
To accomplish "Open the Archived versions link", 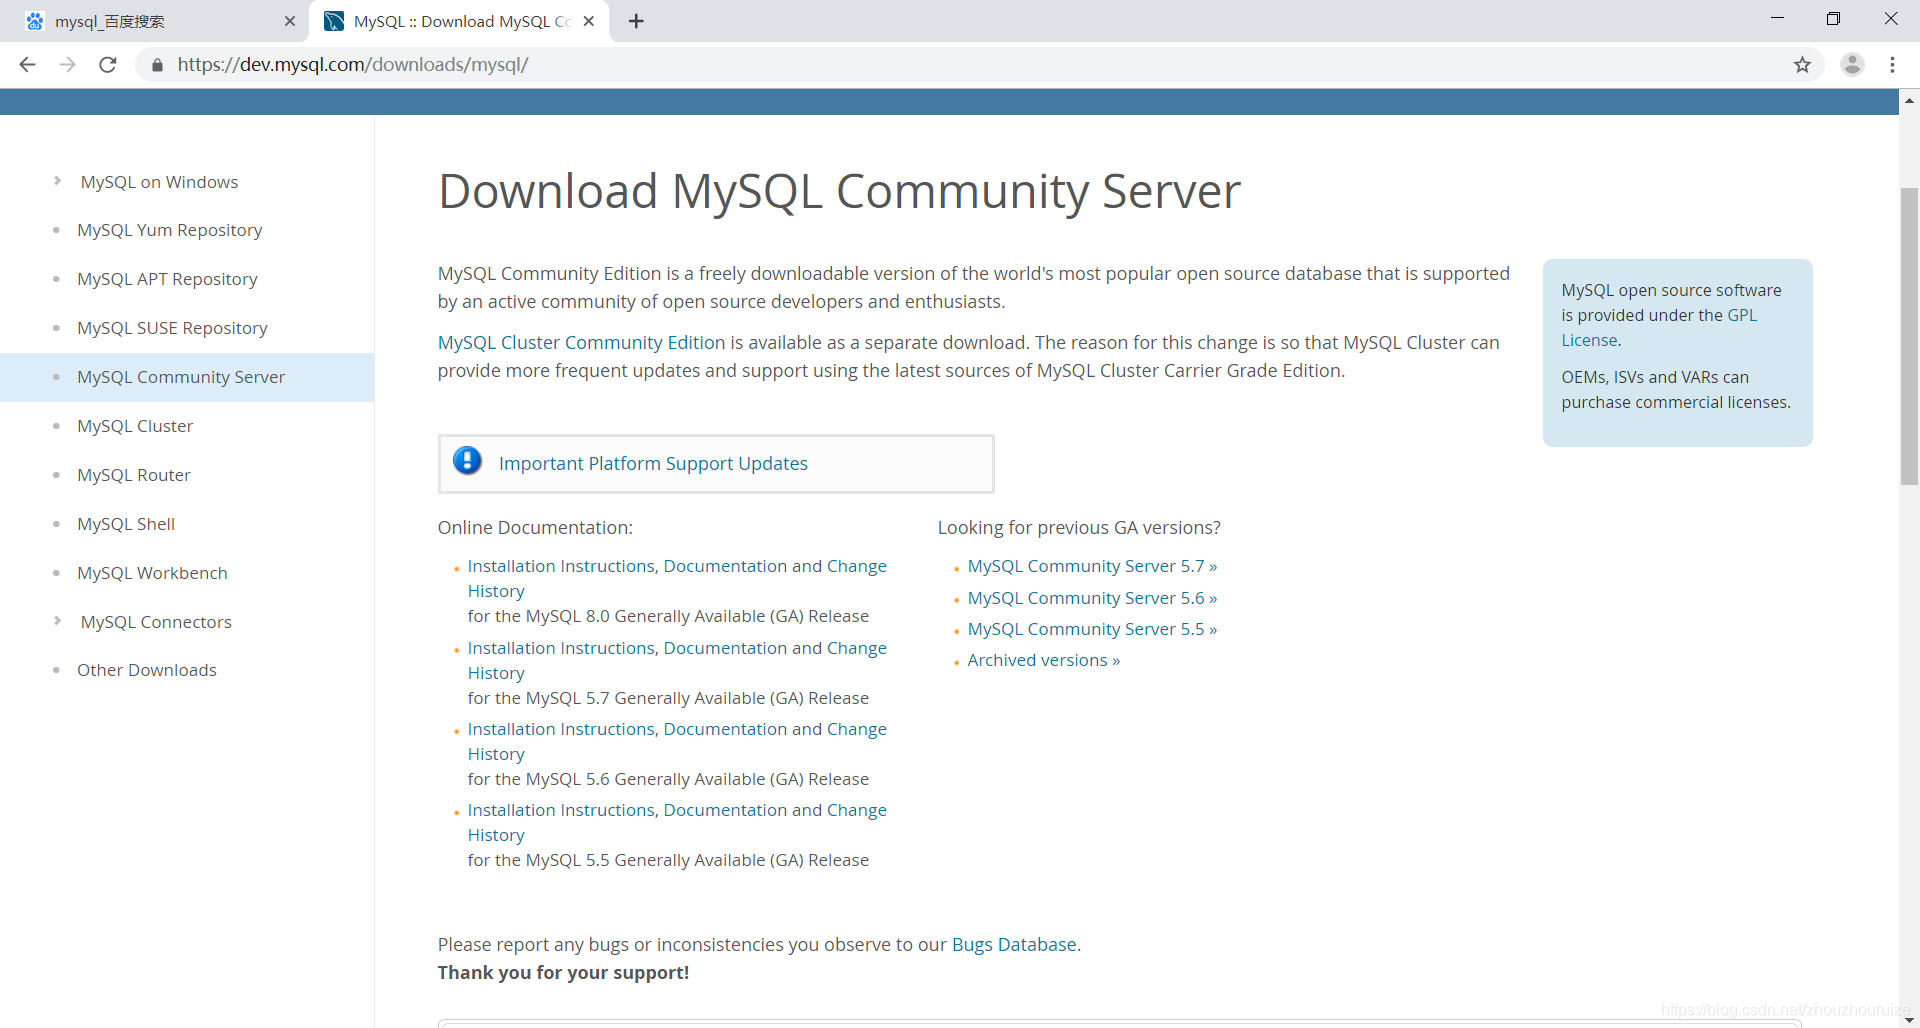I will tap(1043, 660).
